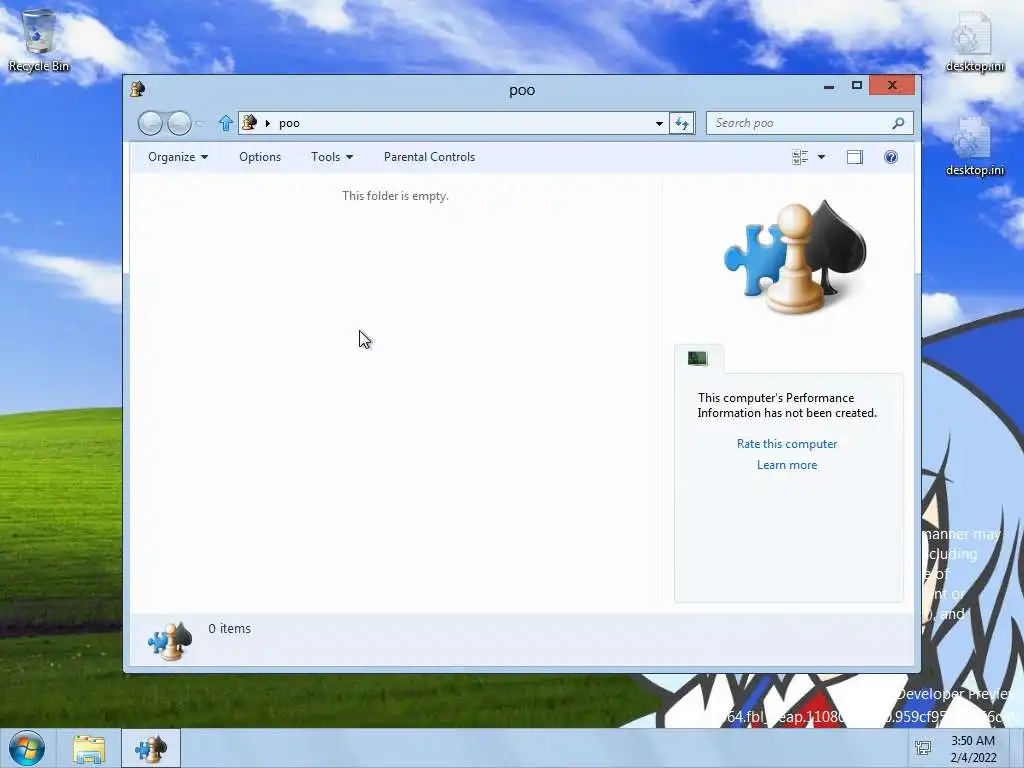Select the Recycle Bin desktop icon
This screenshot has width=1024, height=768.
point(39,40)
